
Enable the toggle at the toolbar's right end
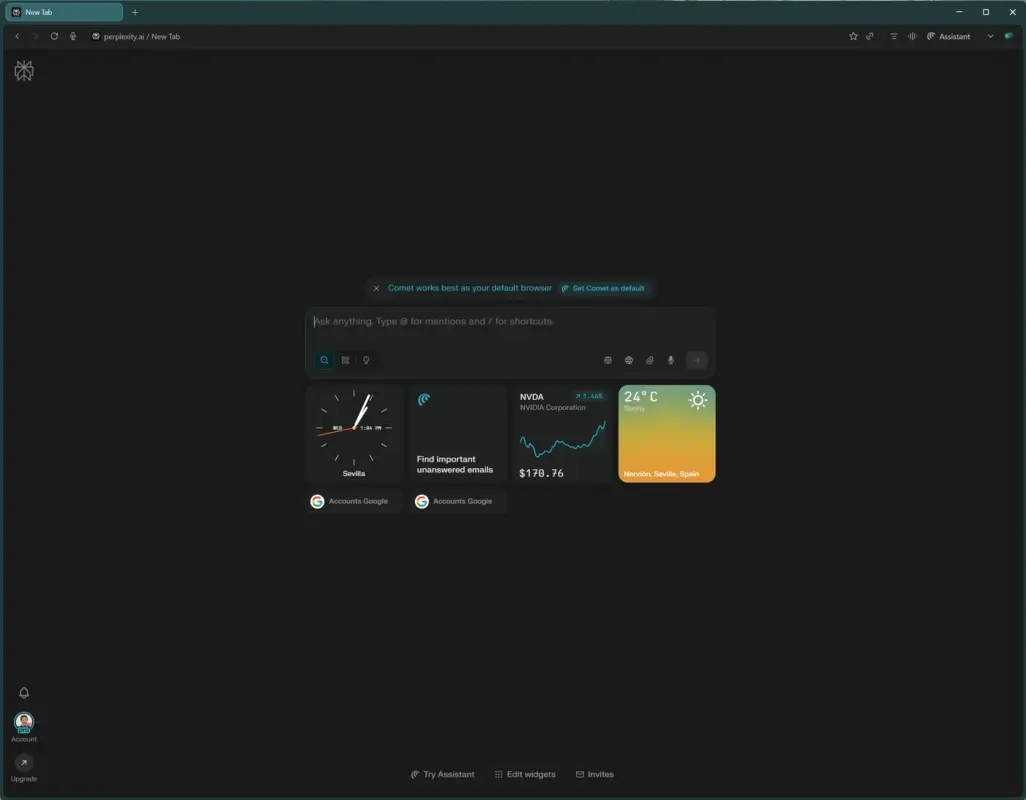pyautogui.click(x=1010, y=35)
